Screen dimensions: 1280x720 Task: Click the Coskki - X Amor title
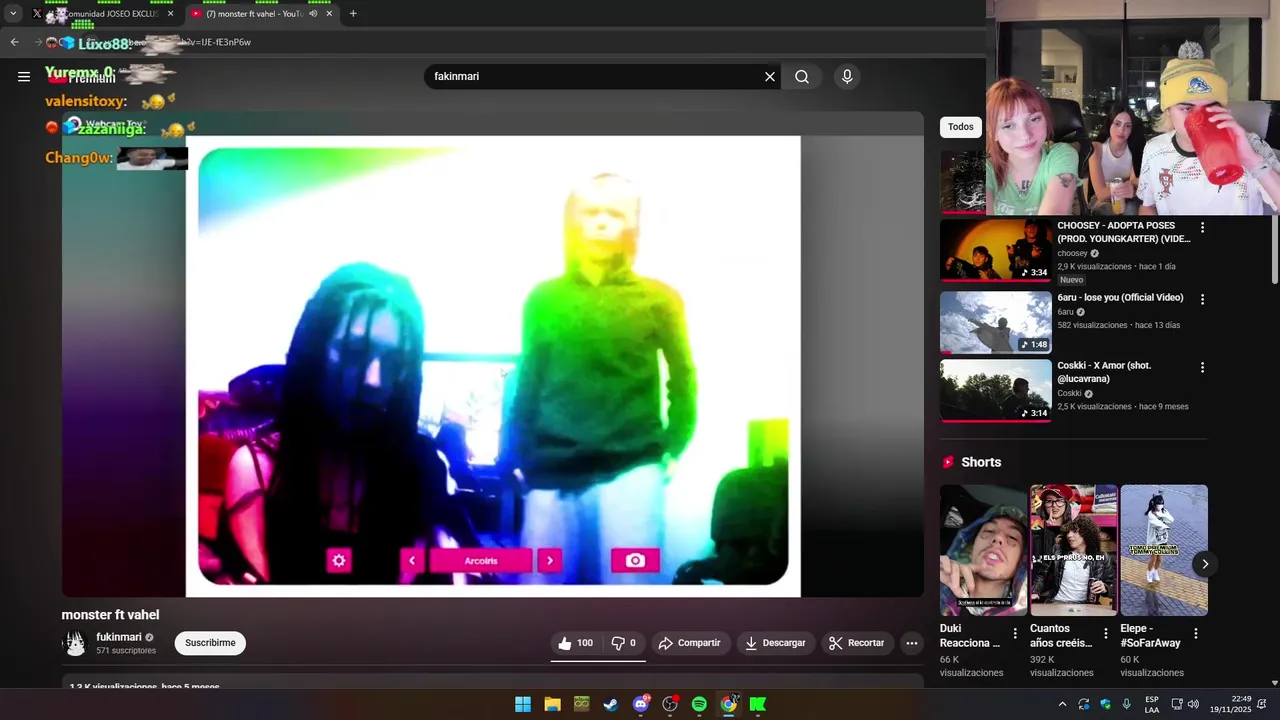point(1104,372)
